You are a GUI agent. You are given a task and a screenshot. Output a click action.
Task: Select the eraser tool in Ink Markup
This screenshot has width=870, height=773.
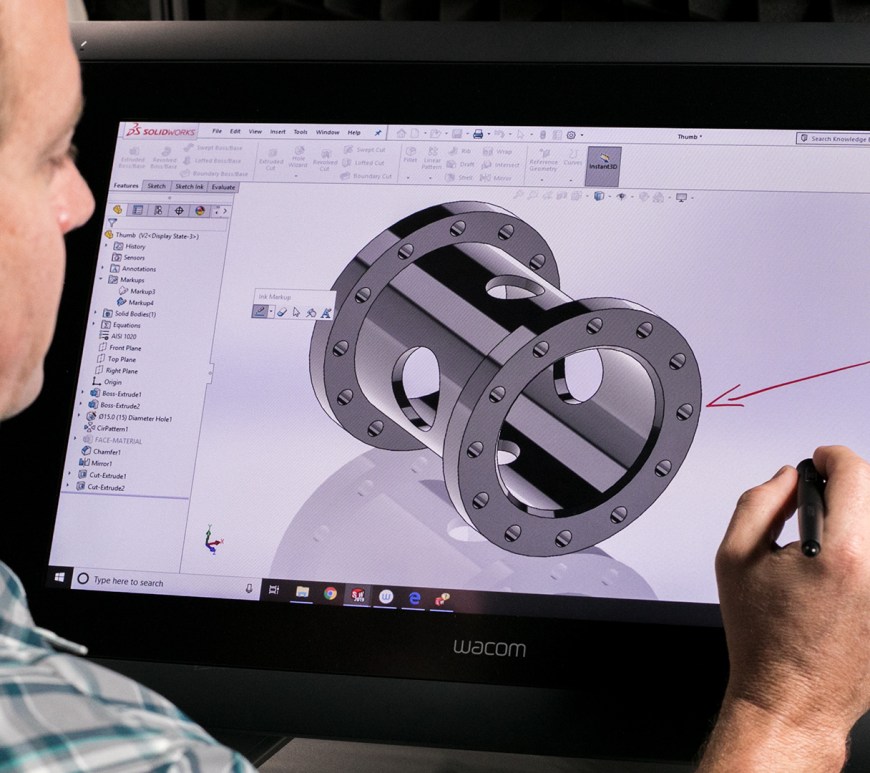click(x=282, y=312)
